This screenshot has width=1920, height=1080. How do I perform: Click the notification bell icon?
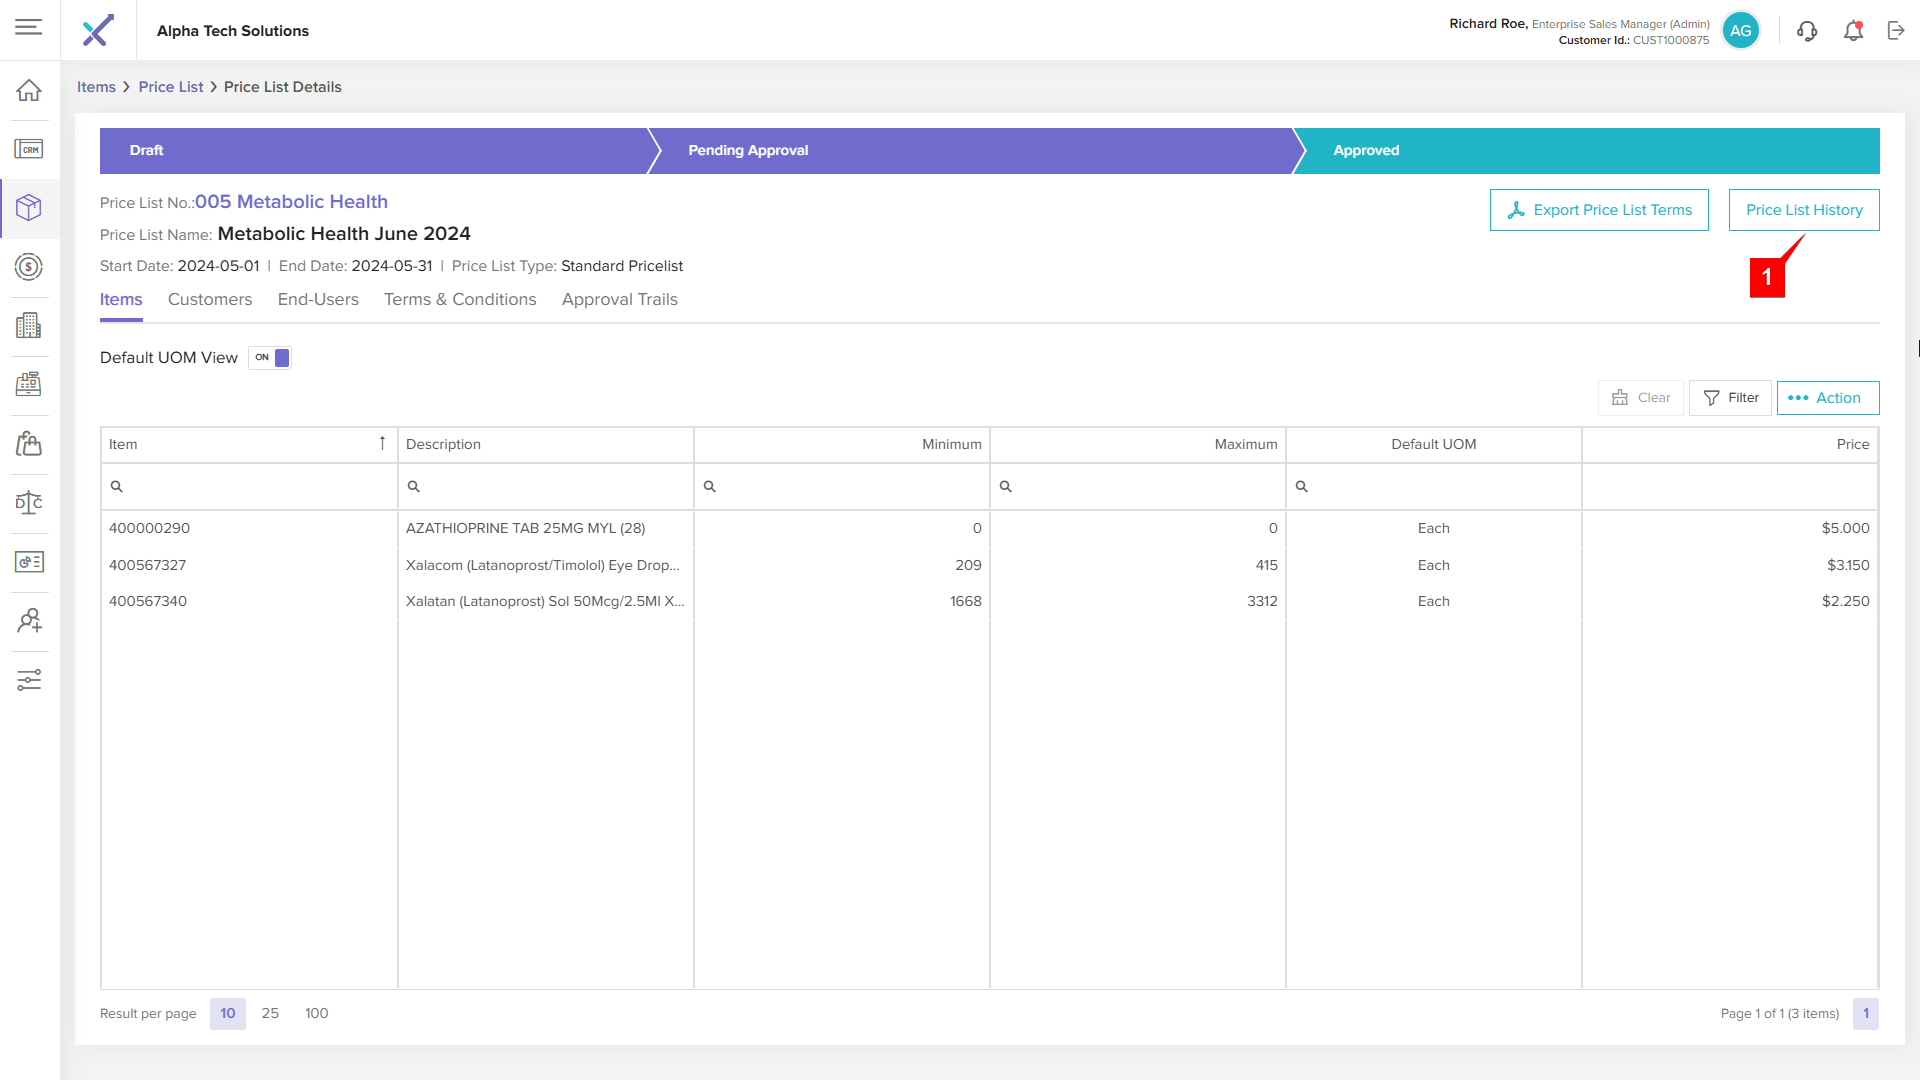1853,31
